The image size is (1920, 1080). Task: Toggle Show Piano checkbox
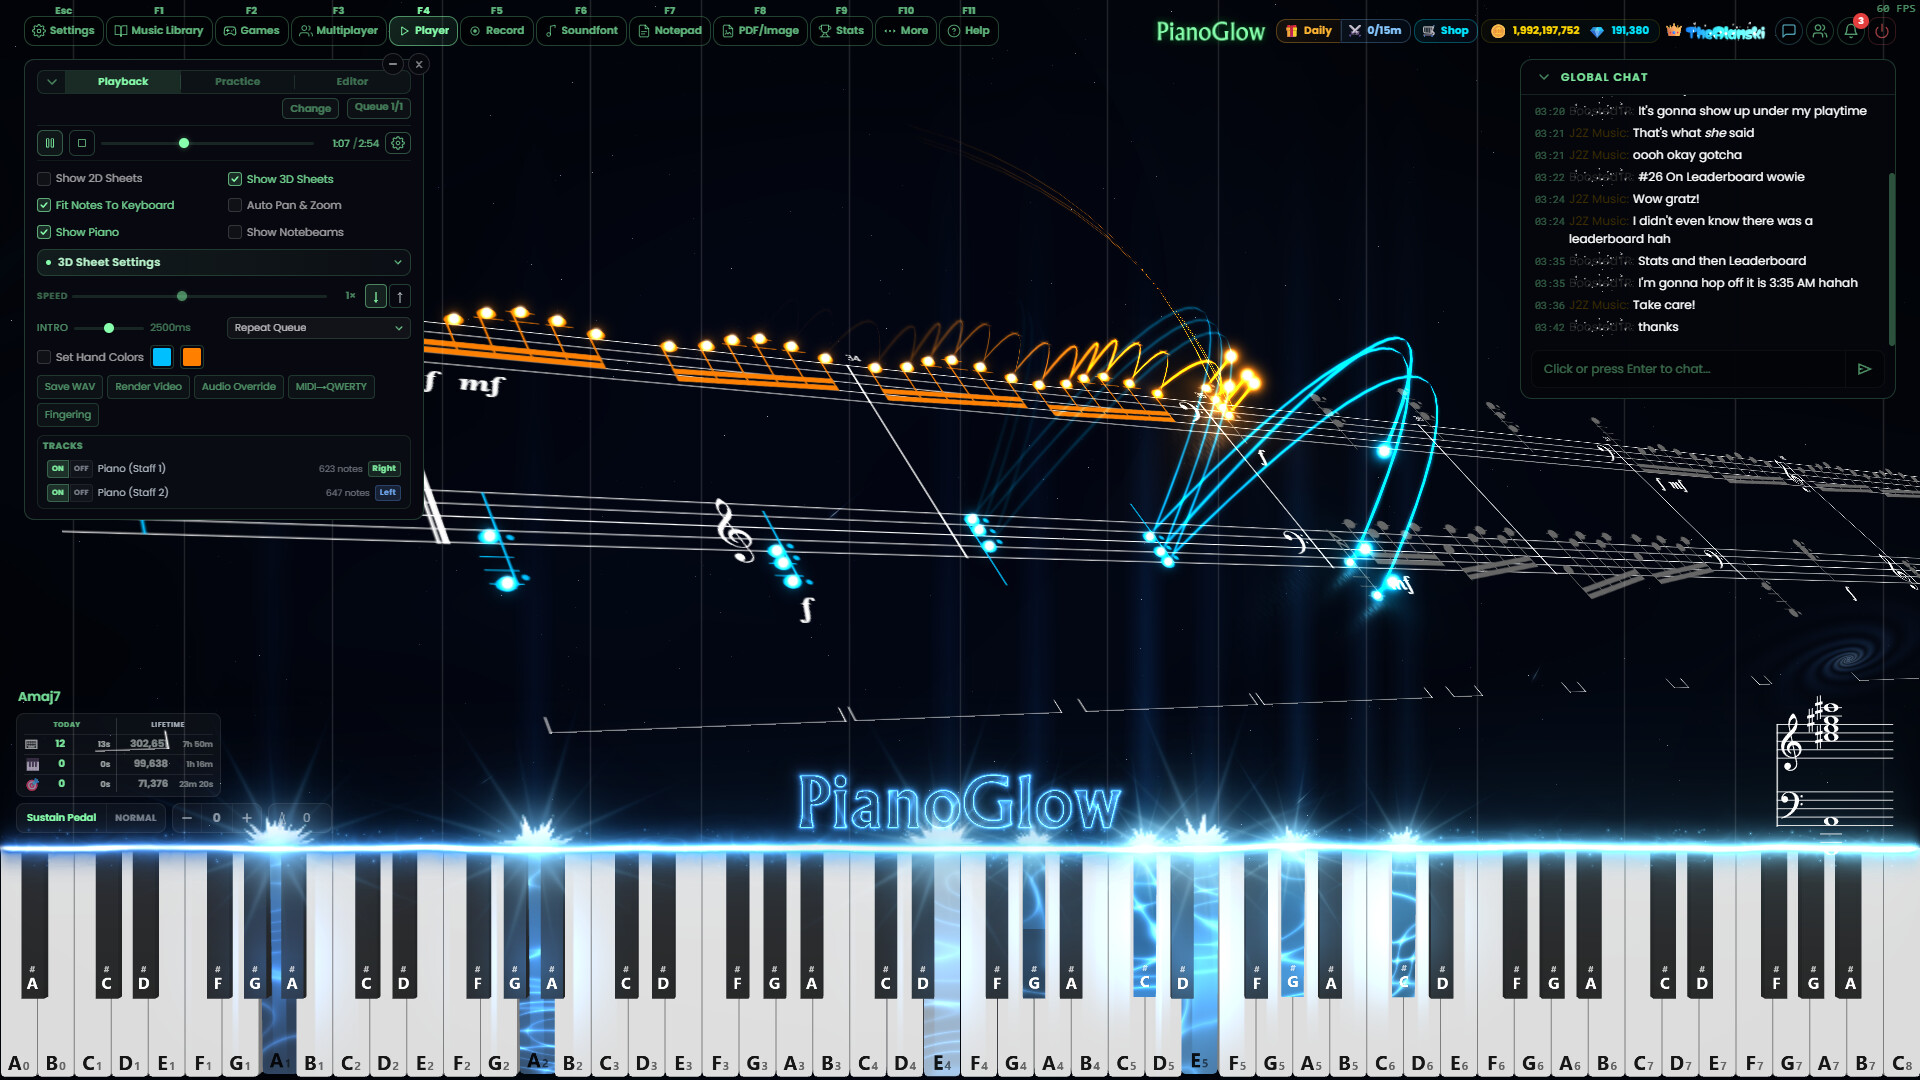[44, 232]
